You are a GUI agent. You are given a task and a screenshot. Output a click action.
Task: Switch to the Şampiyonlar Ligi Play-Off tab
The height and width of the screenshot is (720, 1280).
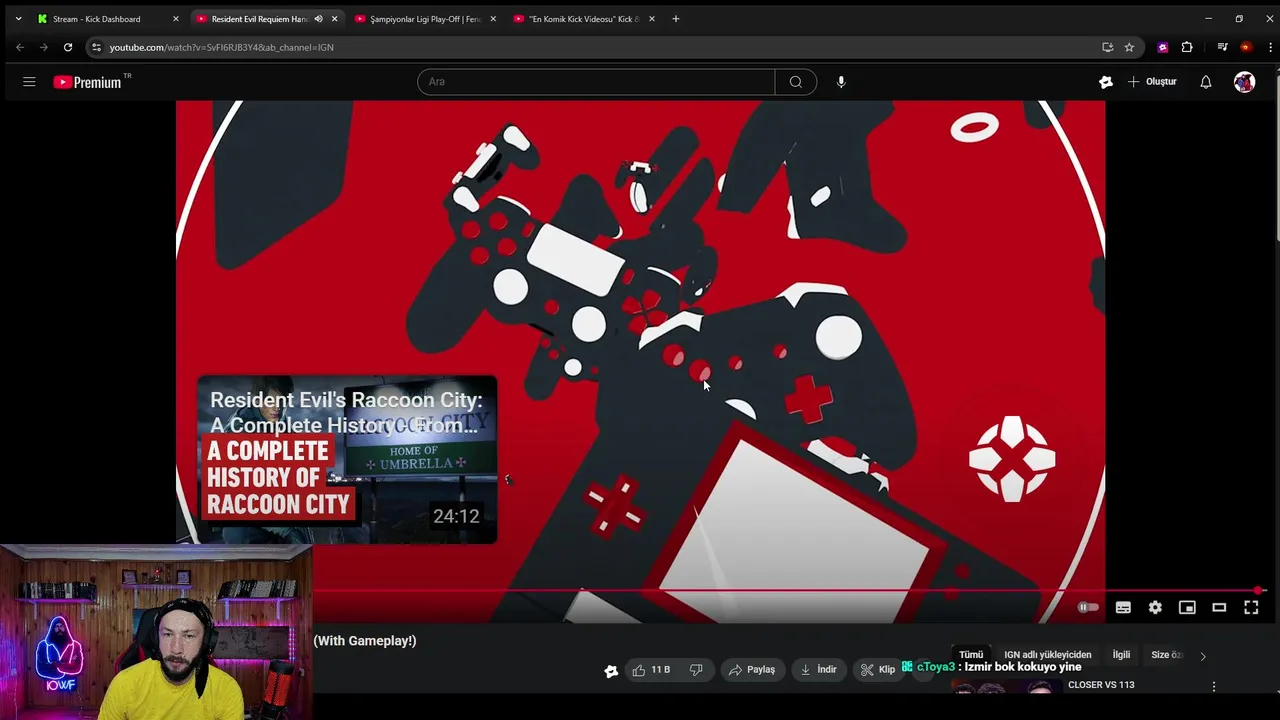[425, 19]
